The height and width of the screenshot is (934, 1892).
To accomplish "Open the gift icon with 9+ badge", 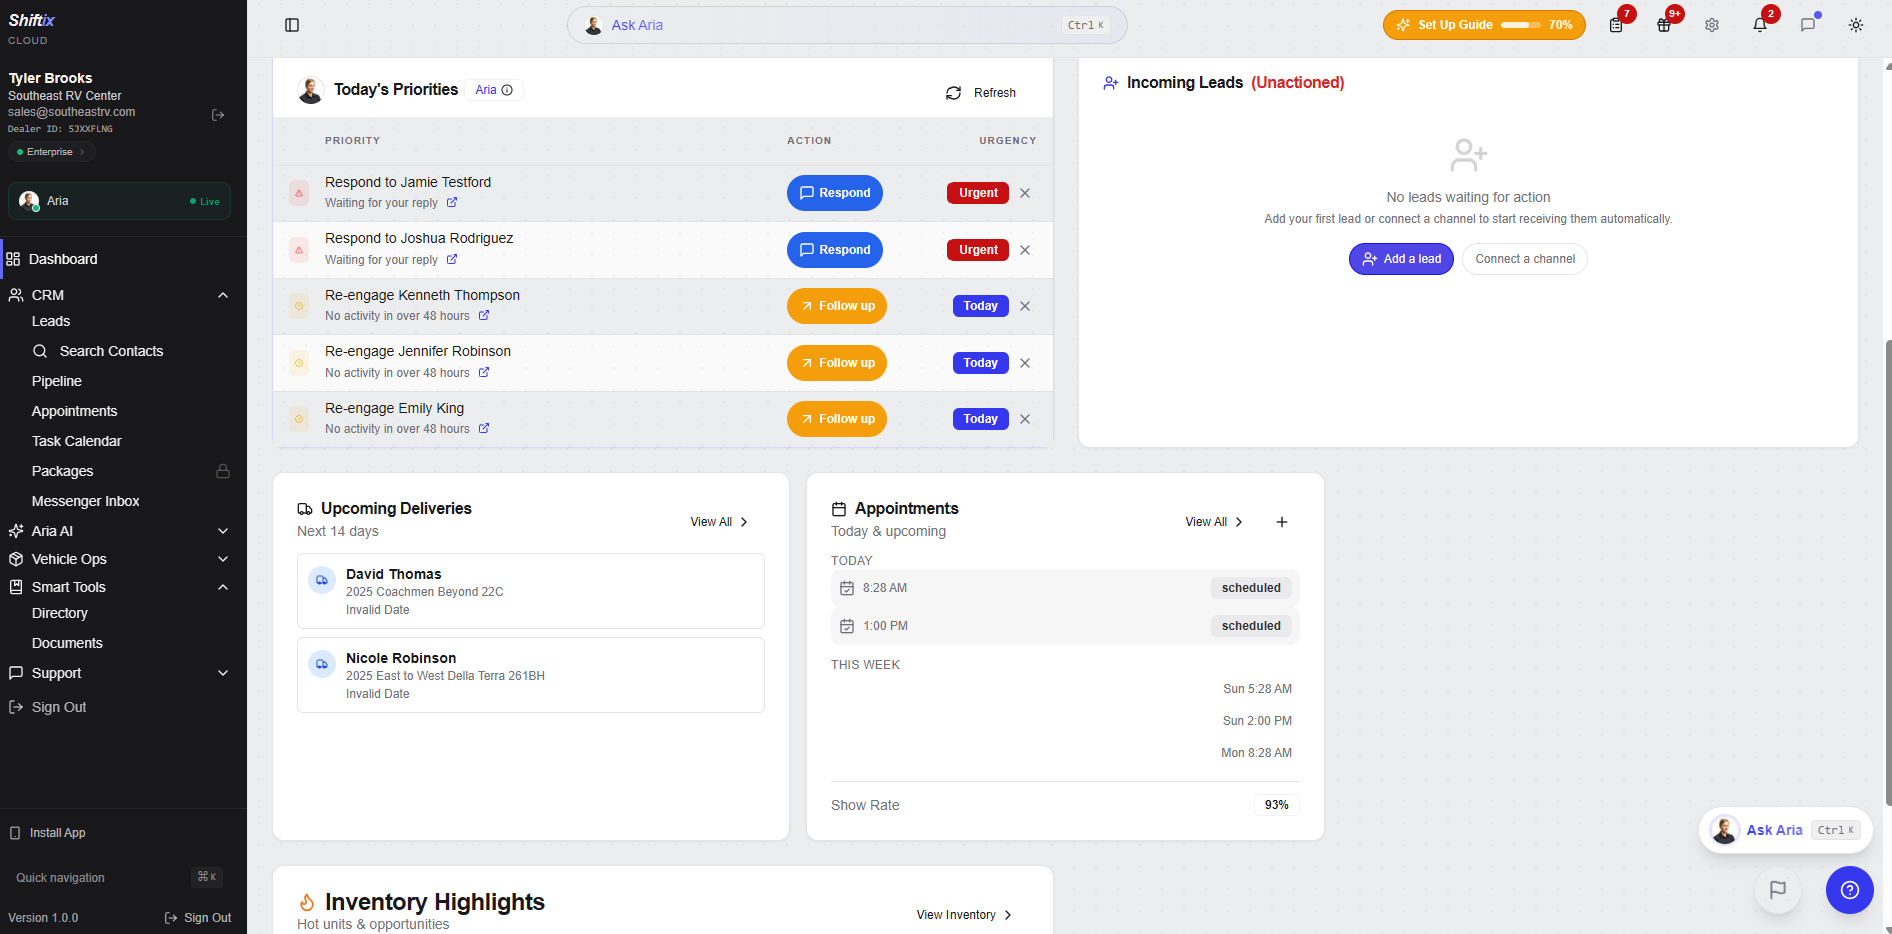I will [x=1664, y=25].
